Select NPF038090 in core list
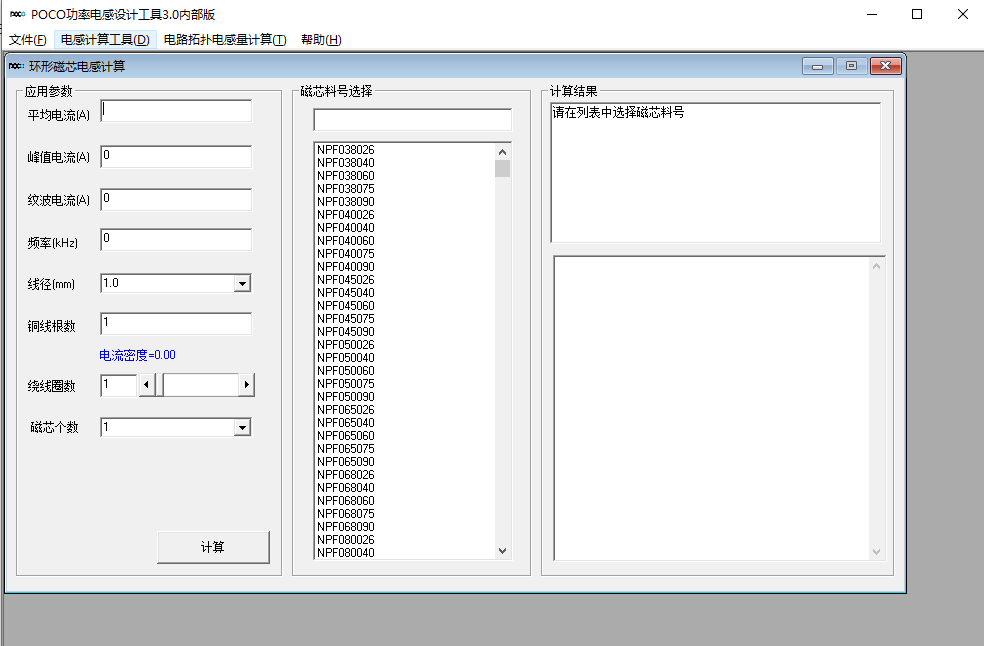Image resolution: width=984 pixels, height=646 pixels. coord(405,202)
